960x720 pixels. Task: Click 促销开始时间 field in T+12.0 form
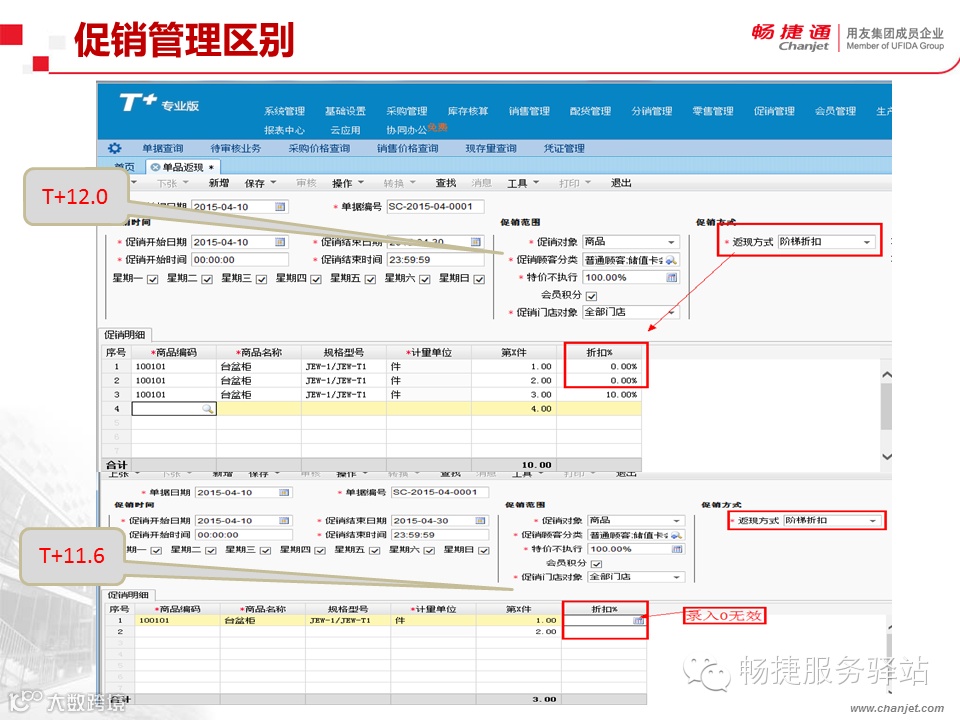click(239, 260)
